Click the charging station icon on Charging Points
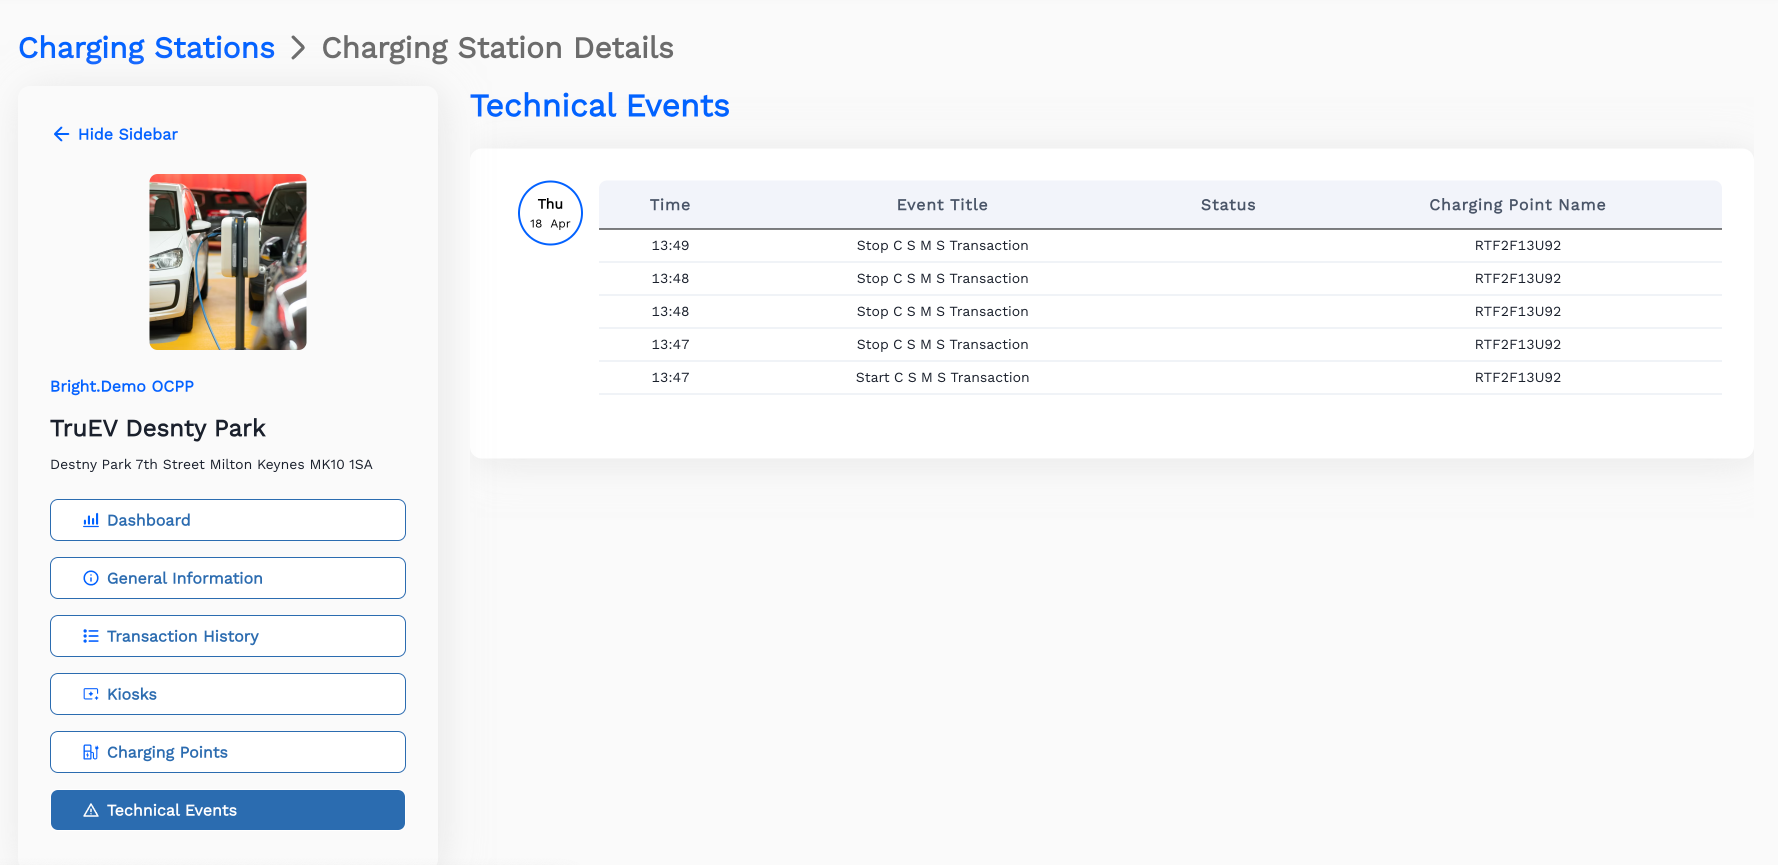Viewport: 1778px width, 865px height. point(91,752)
